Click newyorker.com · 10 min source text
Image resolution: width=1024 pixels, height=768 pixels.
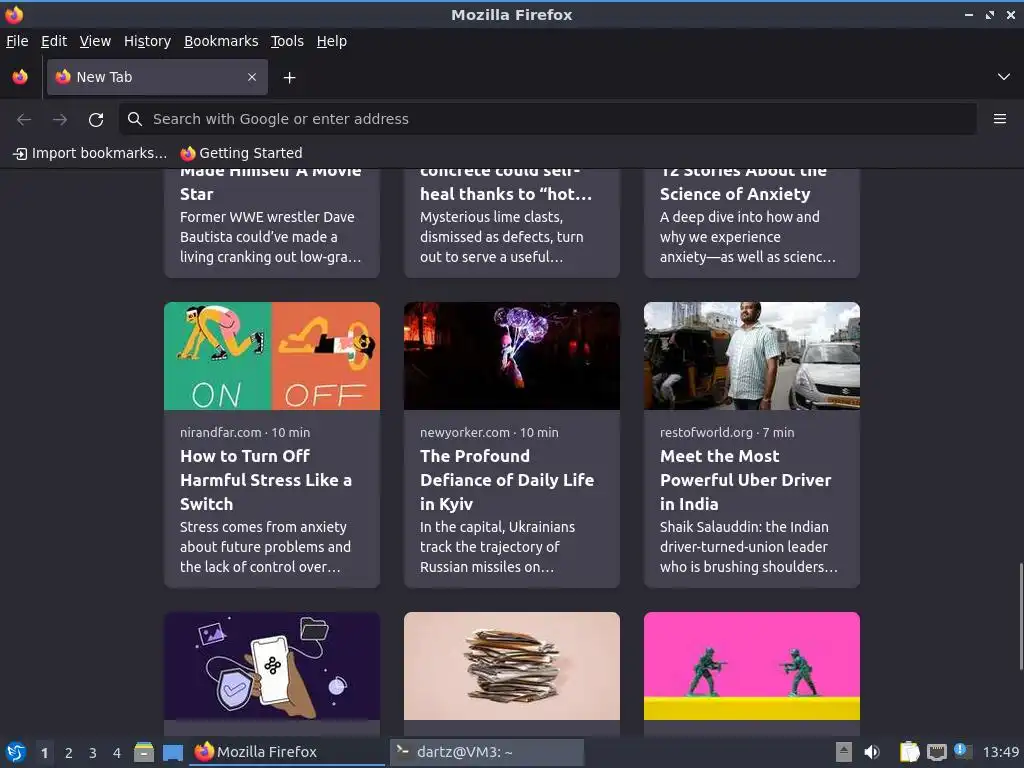(x=489, y=432)
